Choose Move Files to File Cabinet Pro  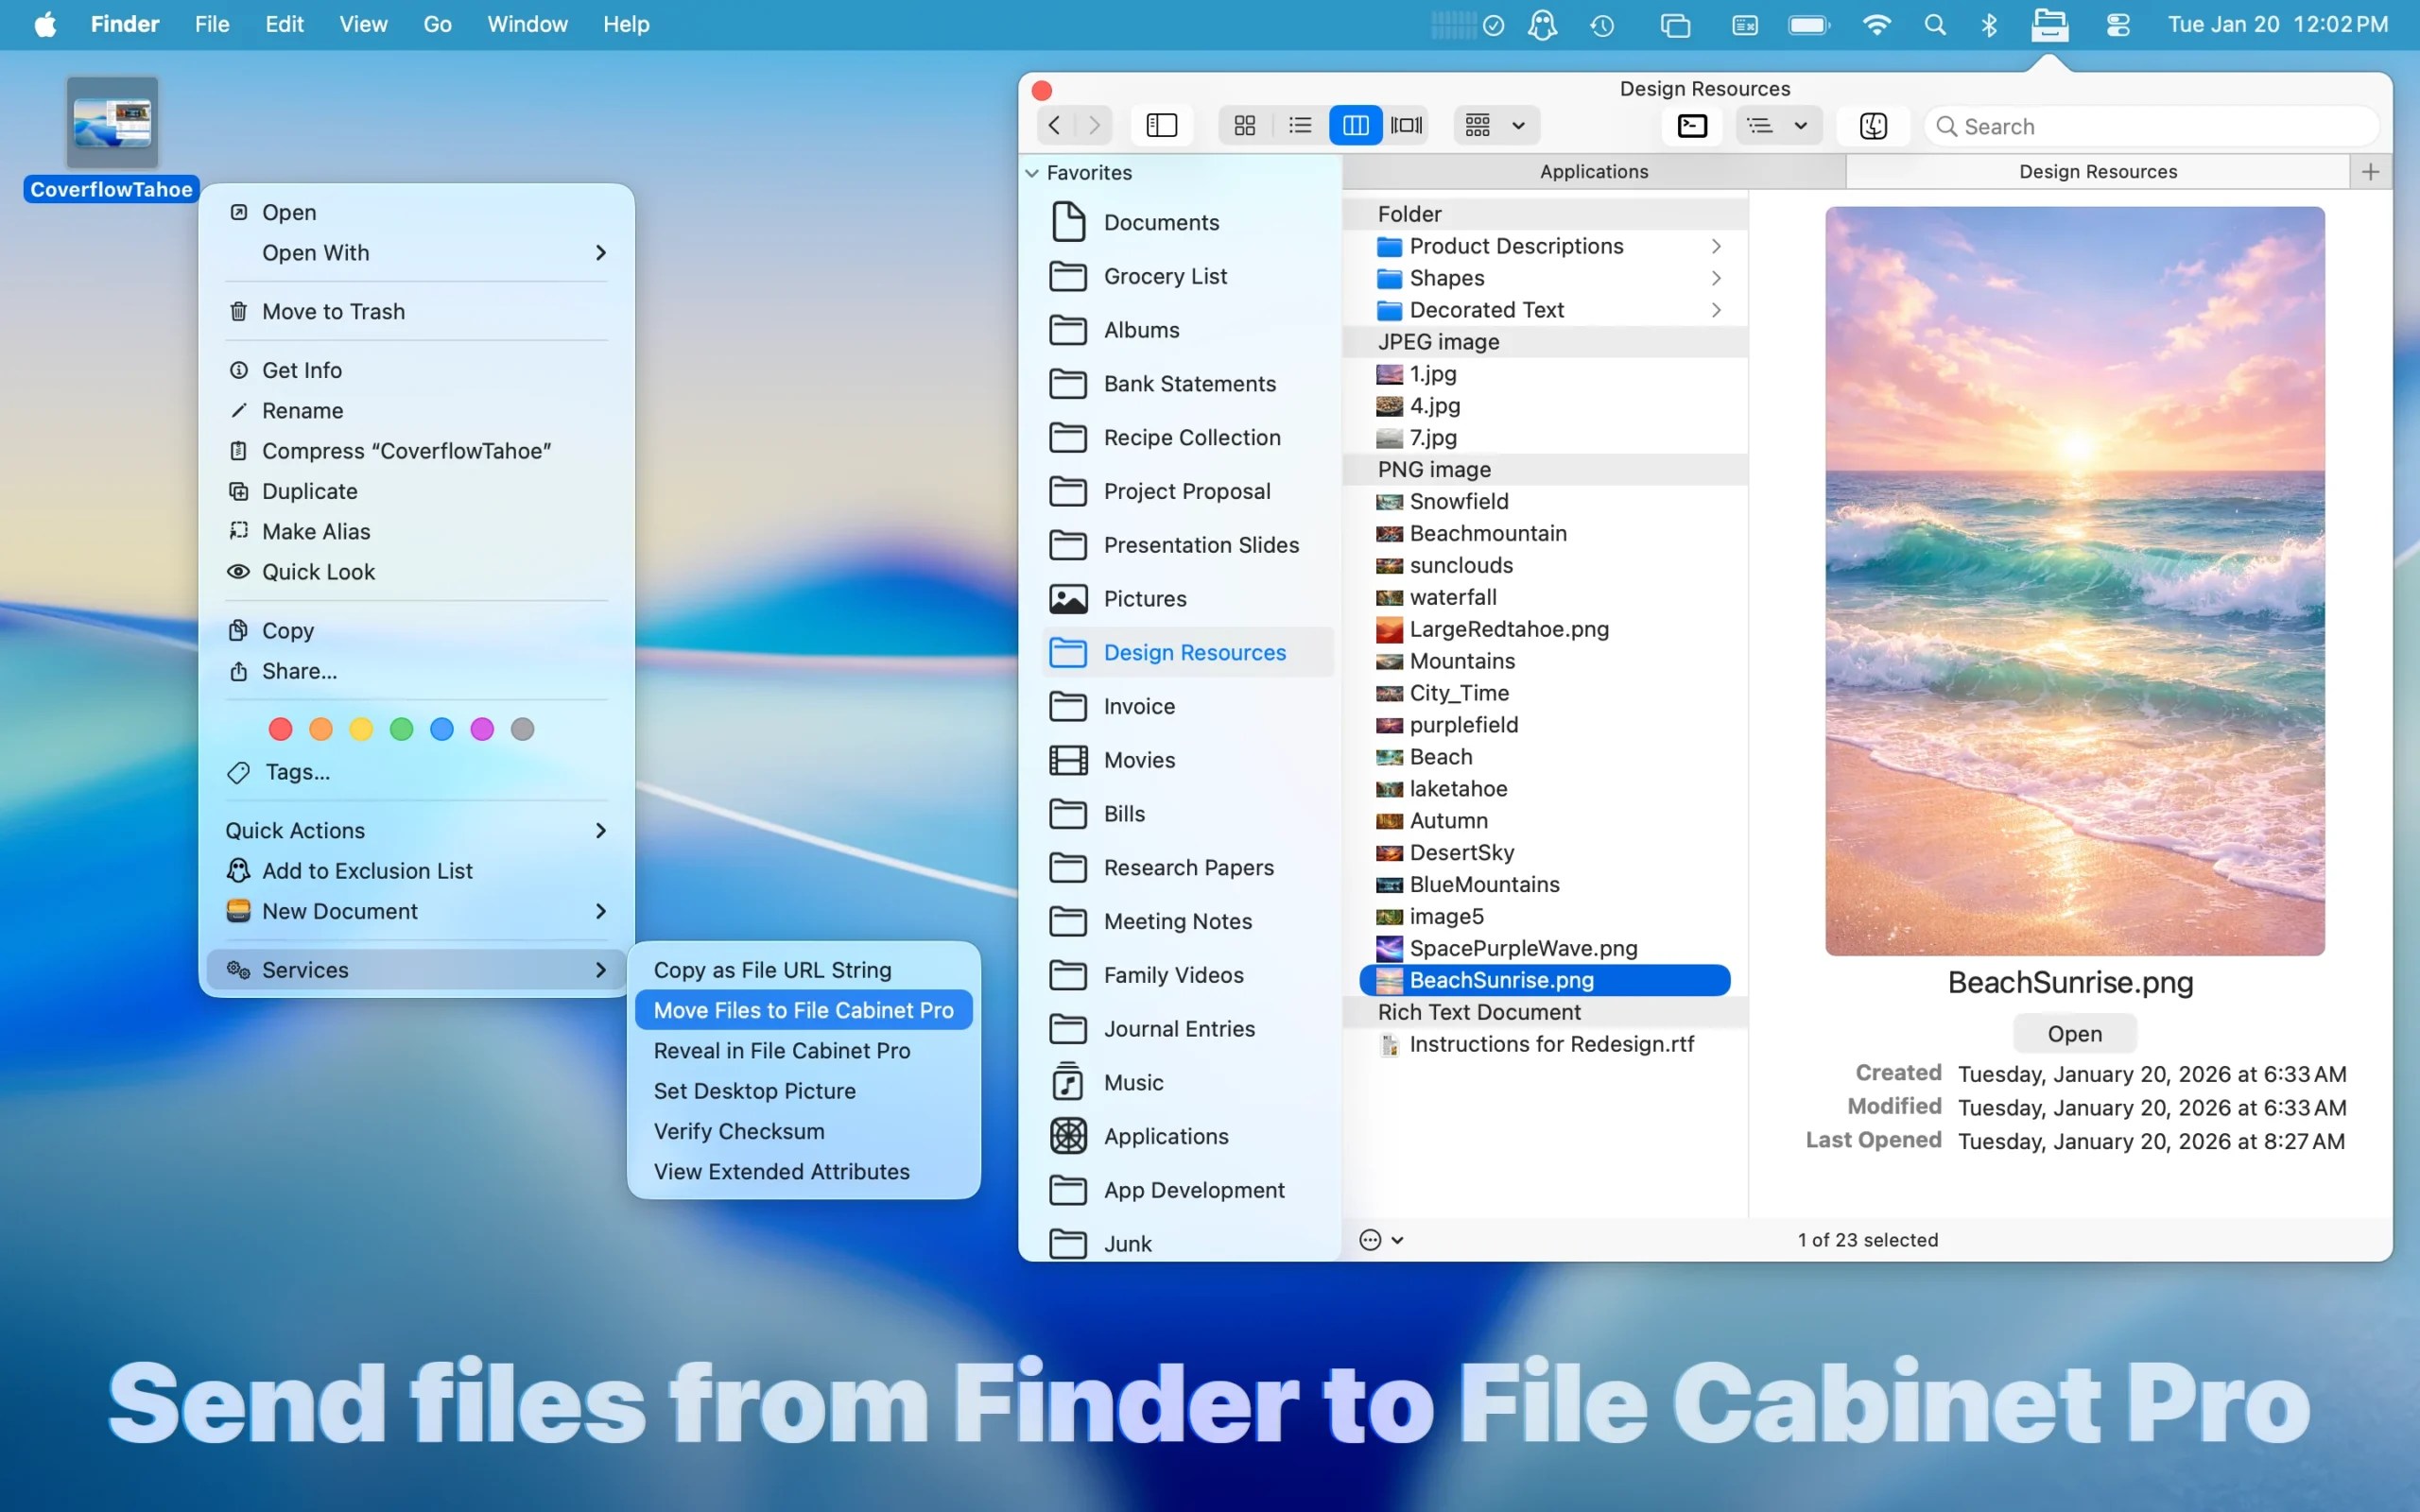tap(803, 1010)
